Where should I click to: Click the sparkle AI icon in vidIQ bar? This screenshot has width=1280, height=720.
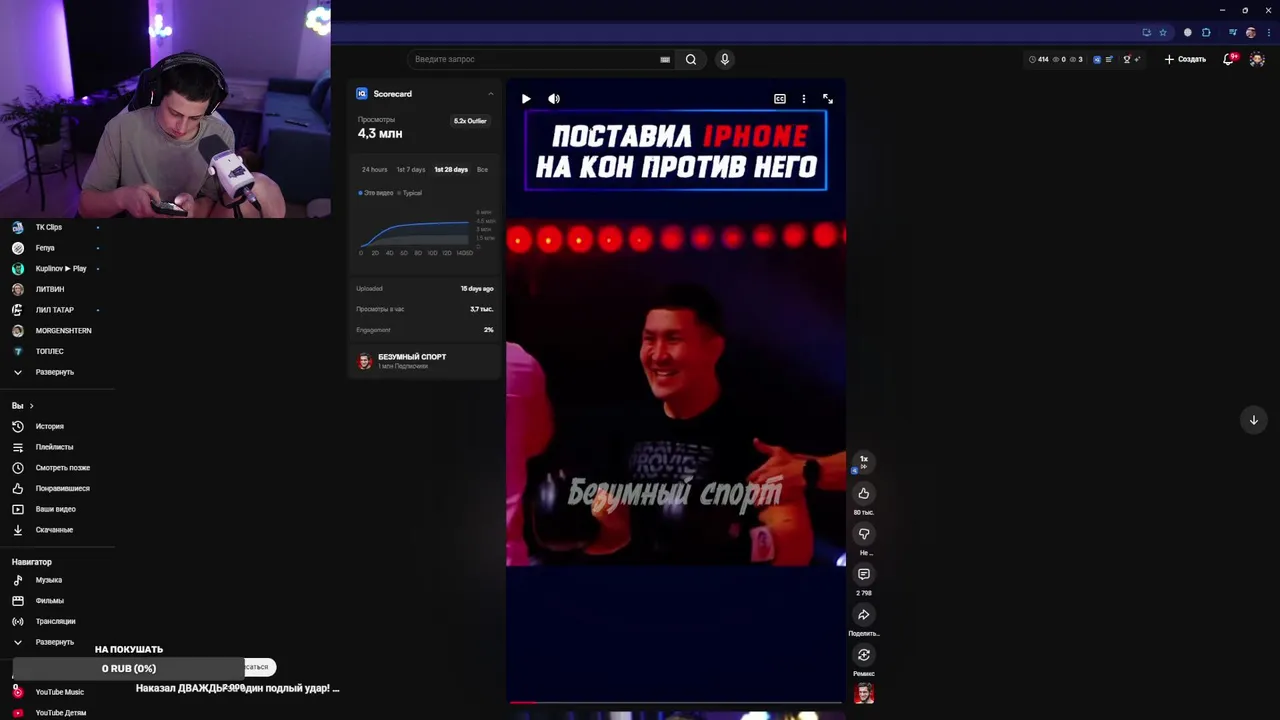pos(1139,59)
